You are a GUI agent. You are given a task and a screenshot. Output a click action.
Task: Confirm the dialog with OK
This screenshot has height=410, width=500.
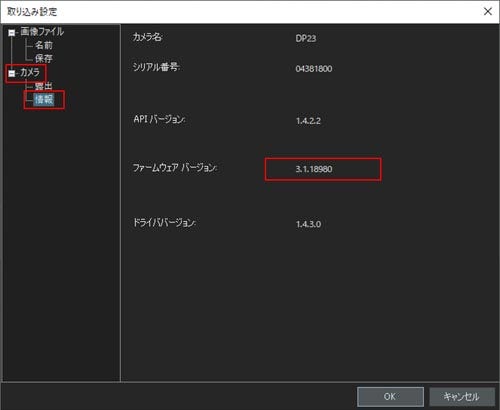390,397
